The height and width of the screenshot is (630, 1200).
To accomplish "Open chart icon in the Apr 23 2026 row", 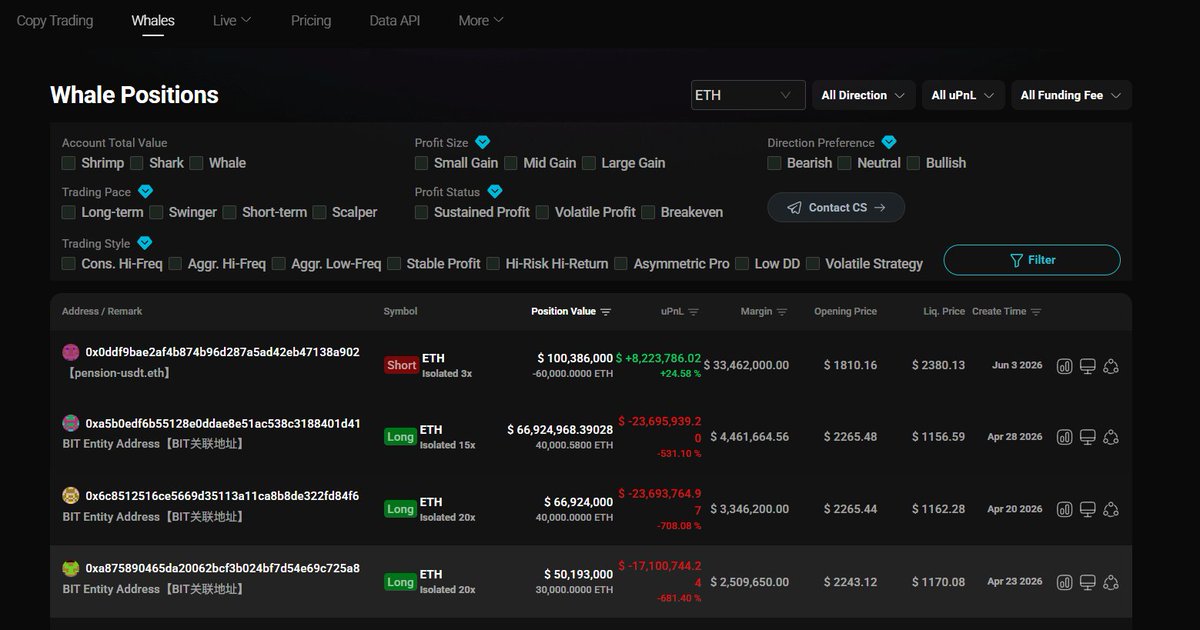I will (1065, 582).
